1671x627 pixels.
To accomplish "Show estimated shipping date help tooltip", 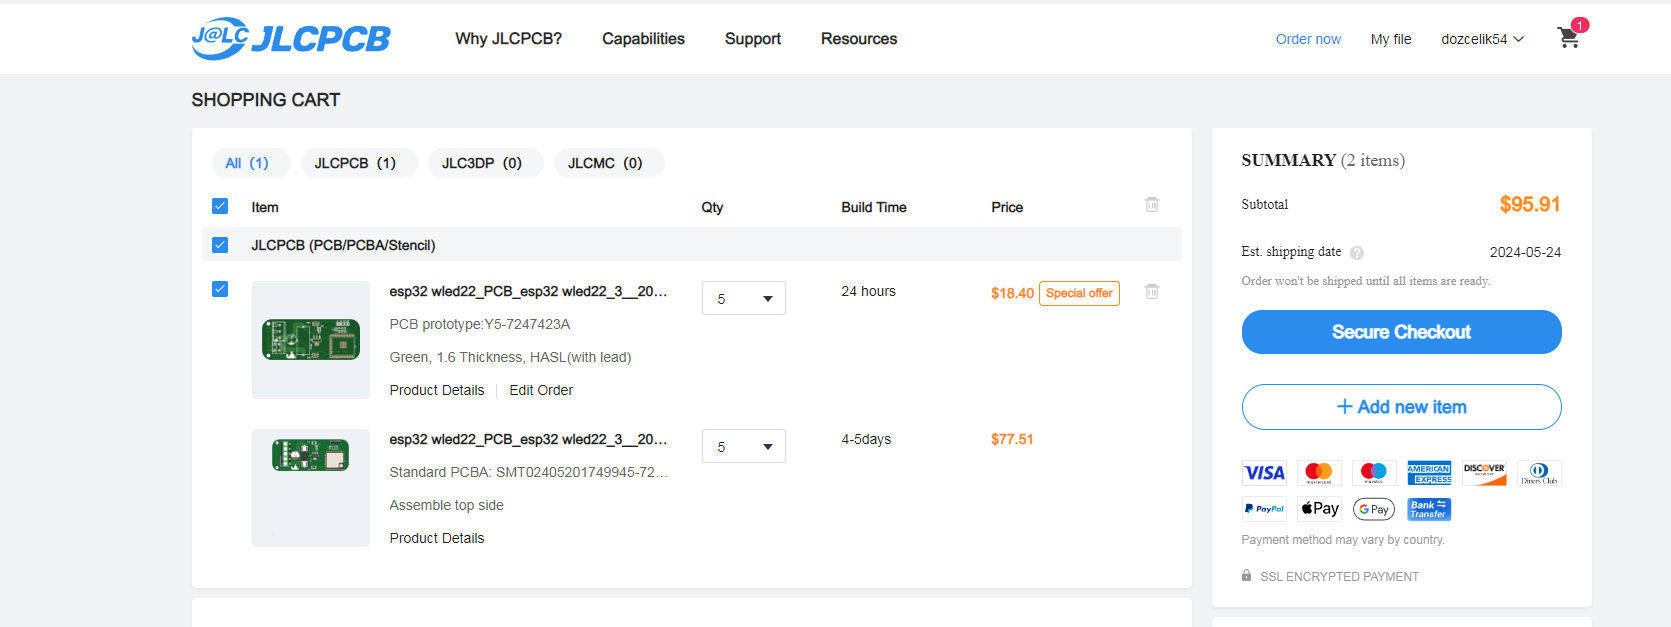I will pos(1357,253).
